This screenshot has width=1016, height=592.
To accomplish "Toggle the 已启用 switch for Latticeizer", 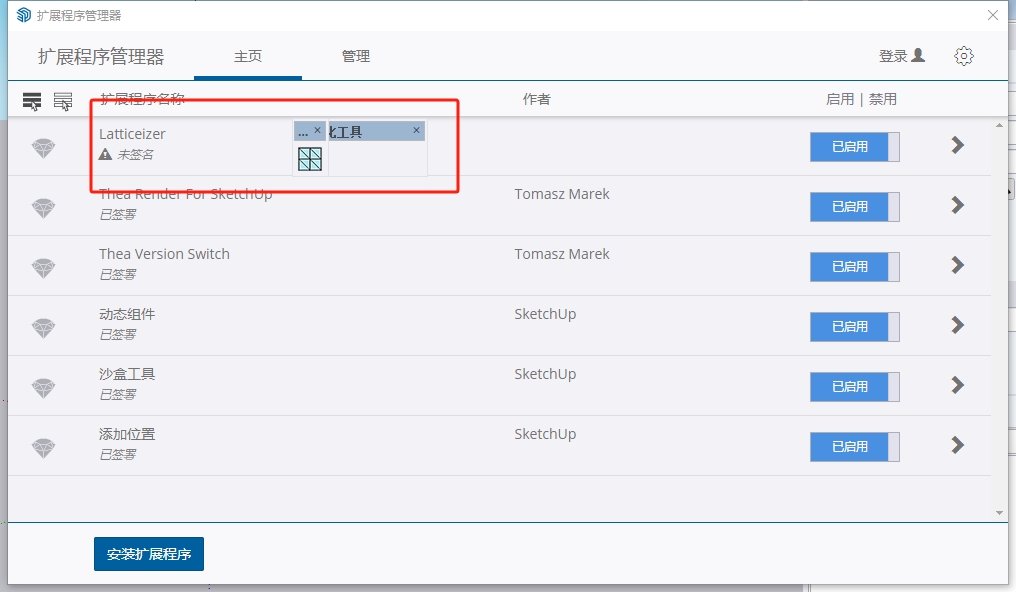I will (855, 147).
